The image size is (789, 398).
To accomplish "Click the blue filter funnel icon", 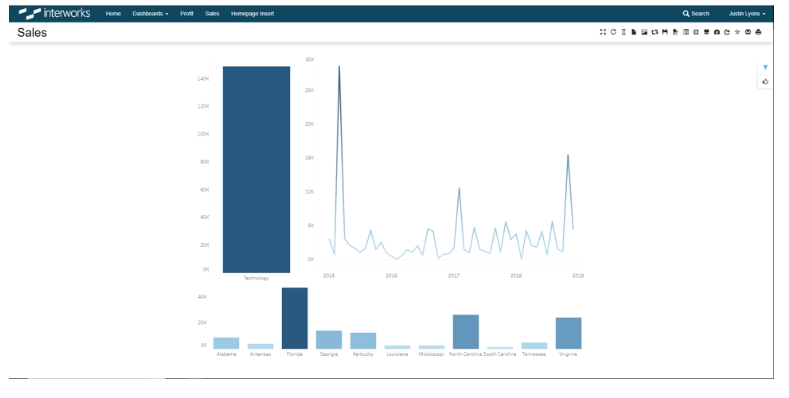I will (x=765, y=67).
